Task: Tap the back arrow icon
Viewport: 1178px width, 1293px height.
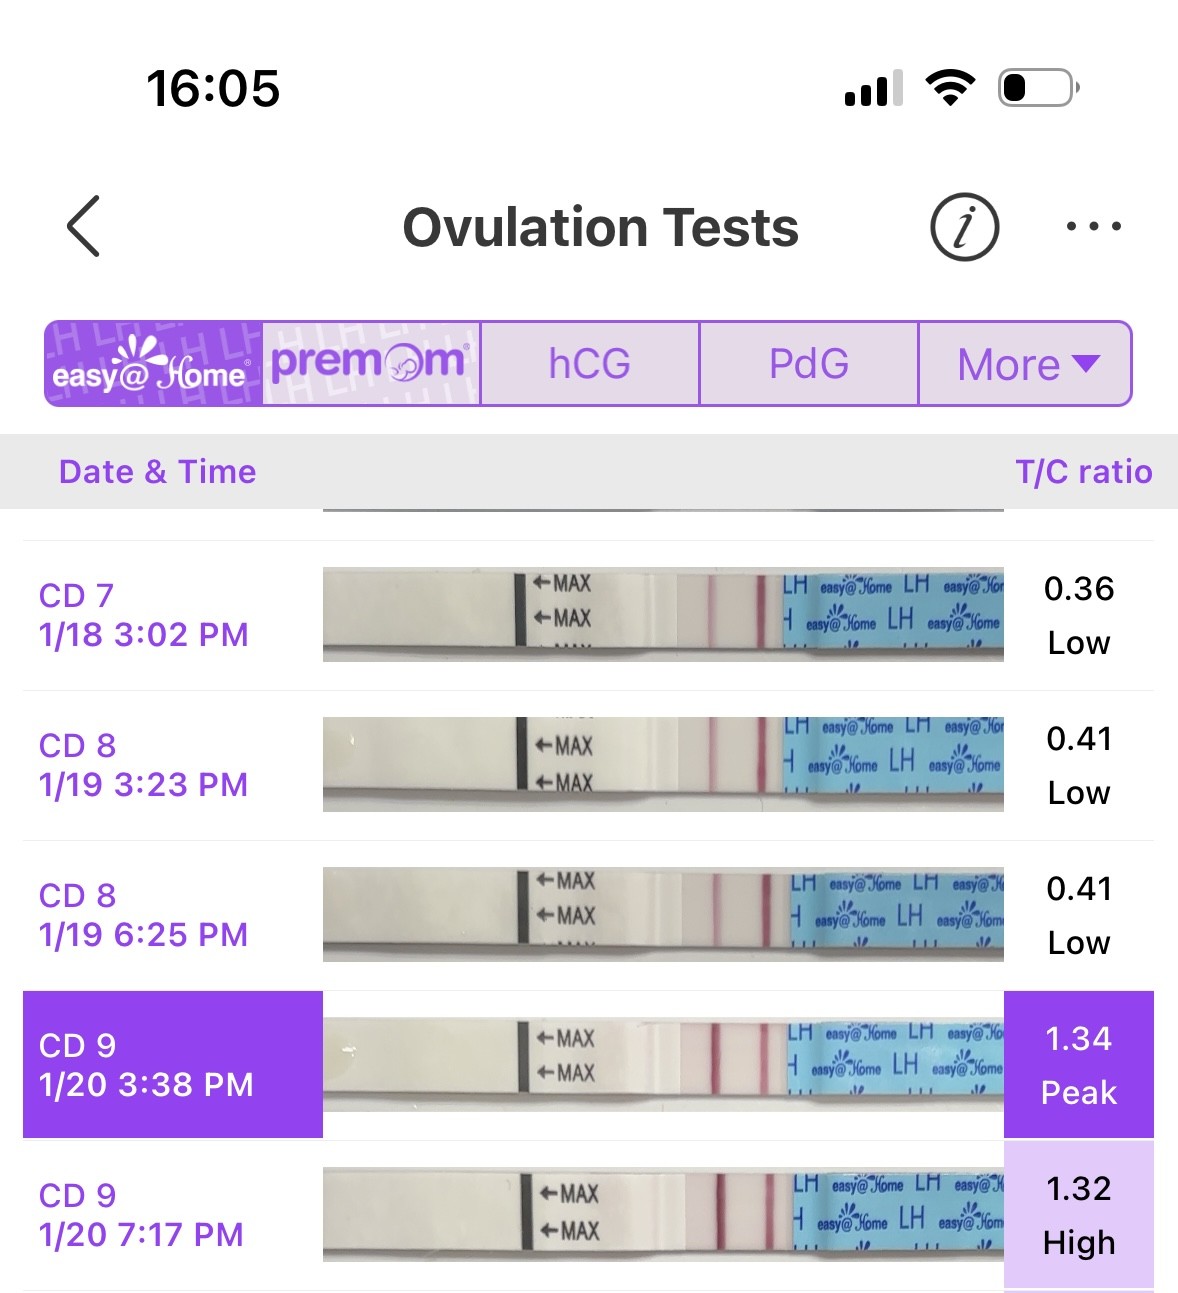Action: [84, 226]
